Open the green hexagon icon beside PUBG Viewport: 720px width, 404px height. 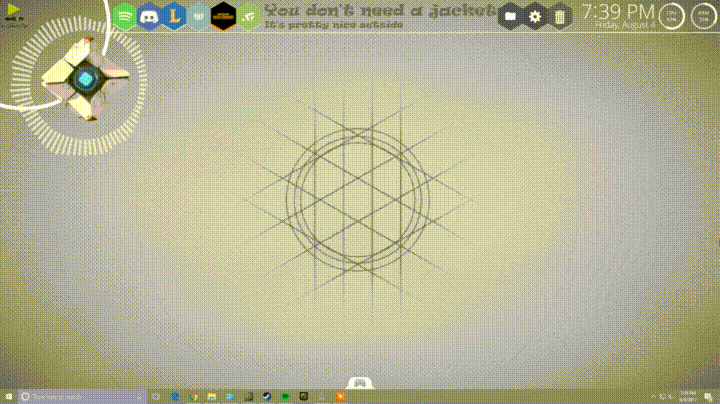coord(248,16)
